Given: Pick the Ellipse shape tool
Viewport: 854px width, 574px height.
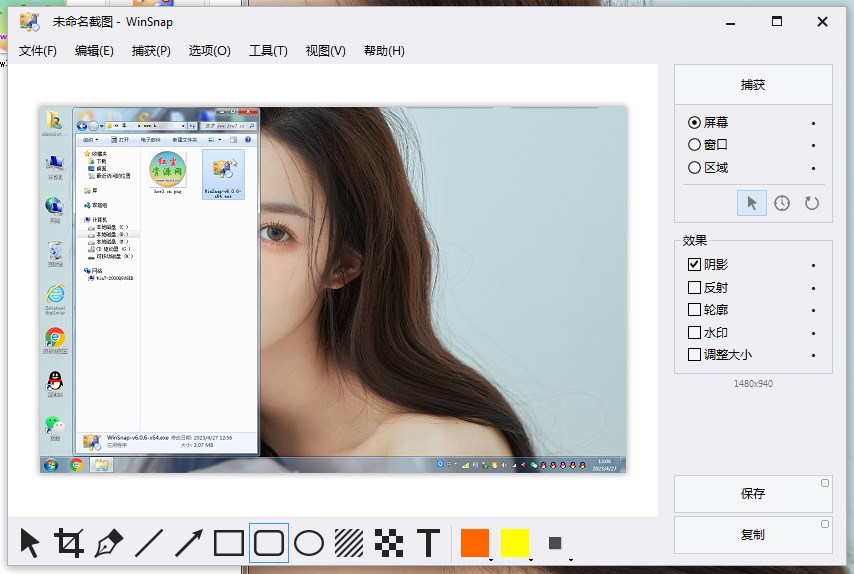Looking at the screenshot, I should click(309, 543).
